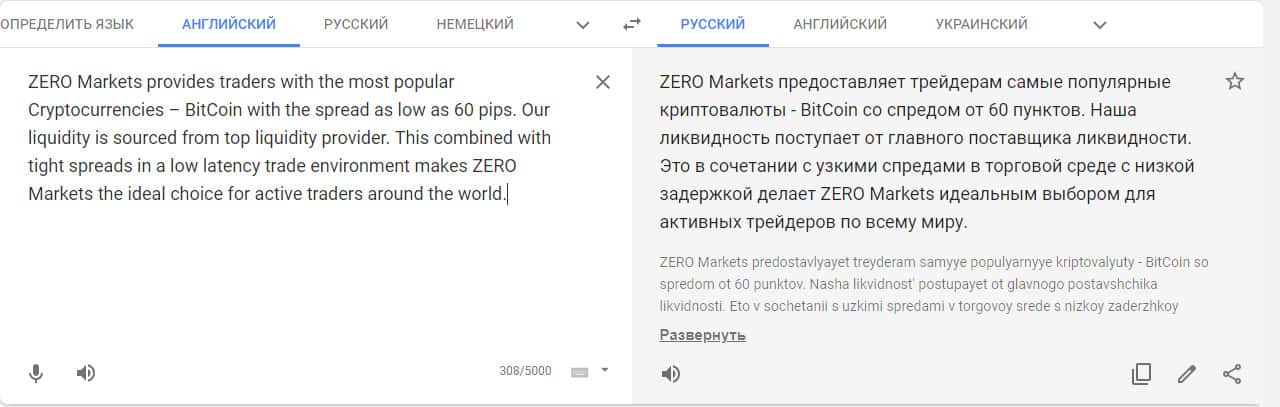Listen to the English source text

pyautogui.click(x=86, y=373)
